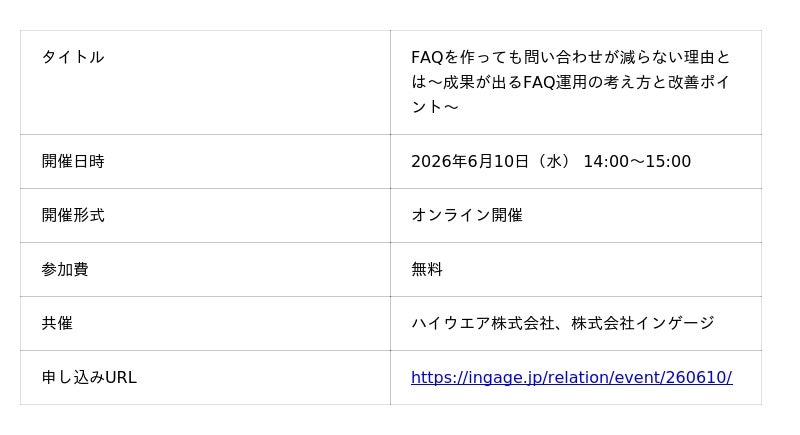
Task: Select the 無料 value text
Action: click(427, 269)
